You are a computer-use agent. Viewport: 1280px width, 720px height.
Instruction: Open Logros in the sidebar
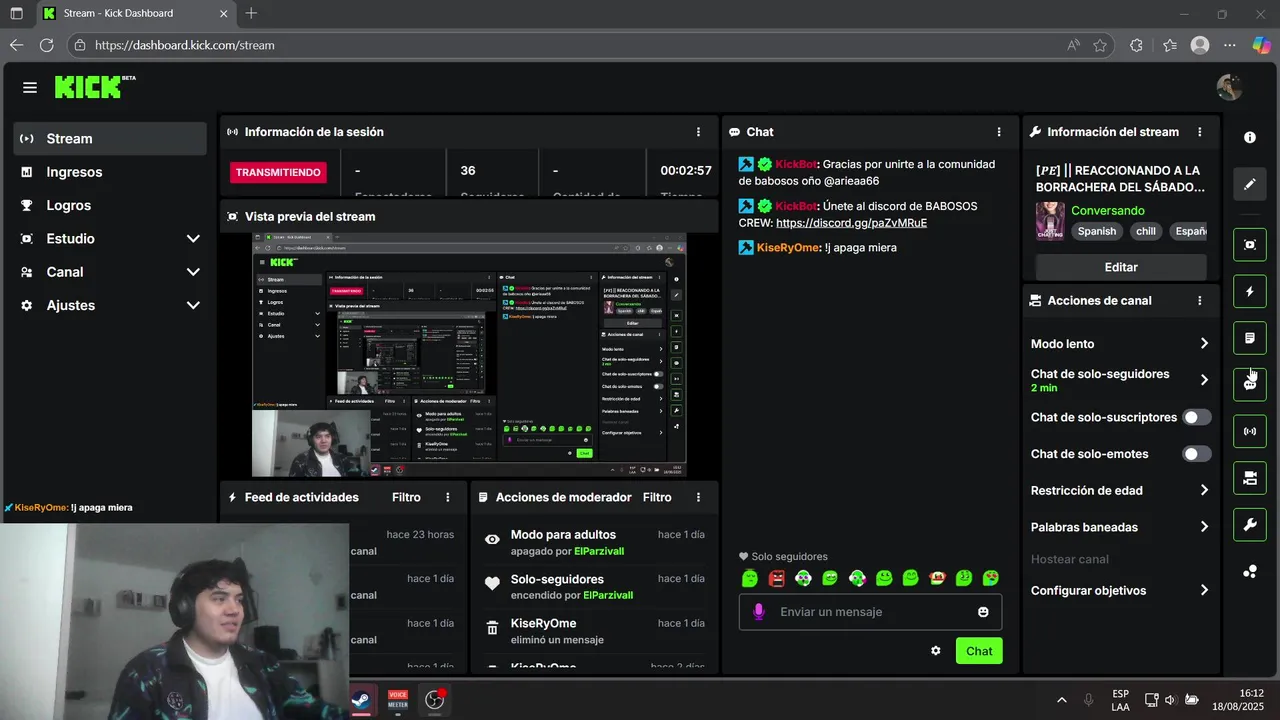(x=110, y=205)
